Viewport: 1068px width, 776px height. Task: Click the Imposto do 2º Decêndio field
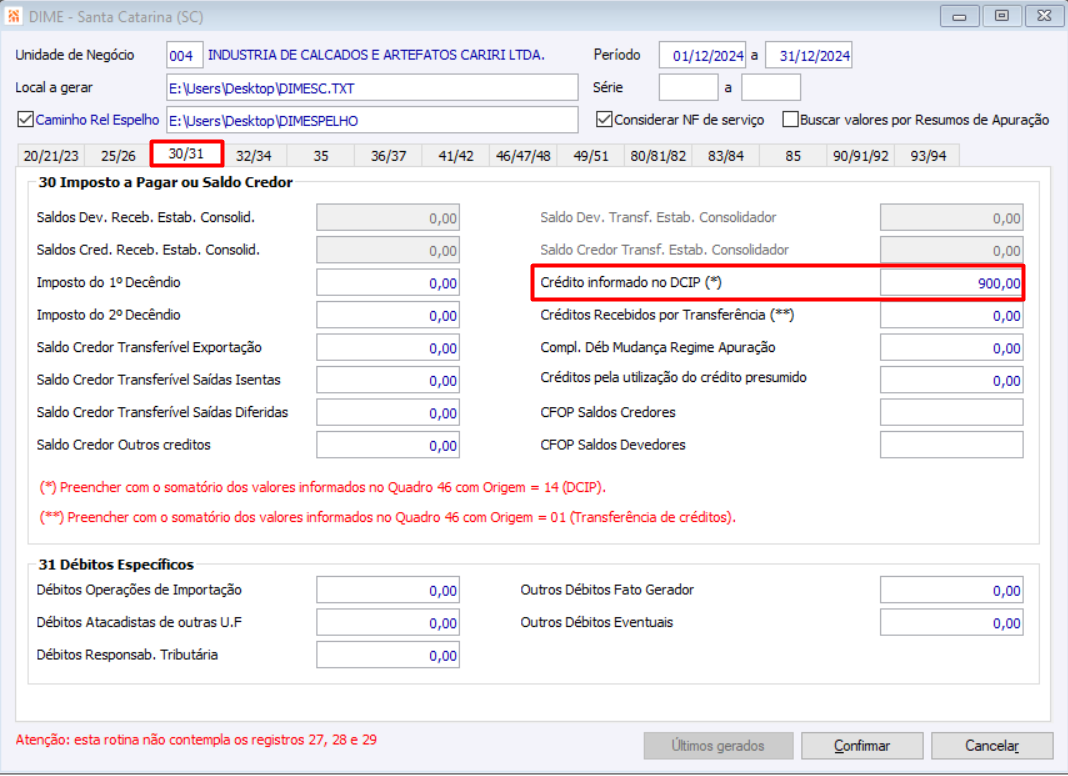pyautogui.click(x=388, y=315)
